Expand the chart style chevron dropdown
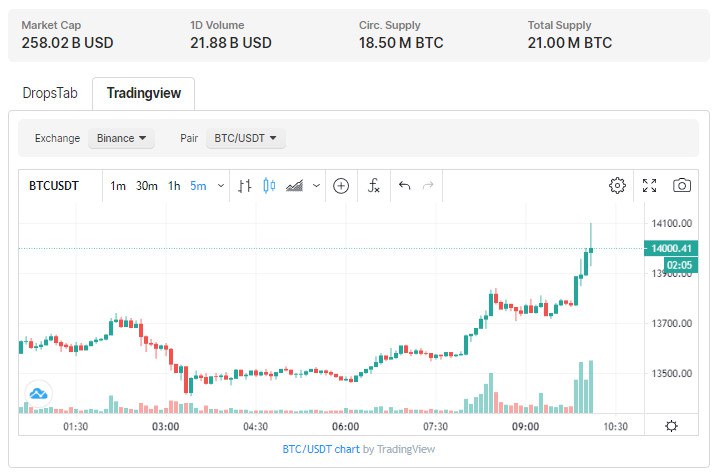718x475 pixels. pos(317,186)
